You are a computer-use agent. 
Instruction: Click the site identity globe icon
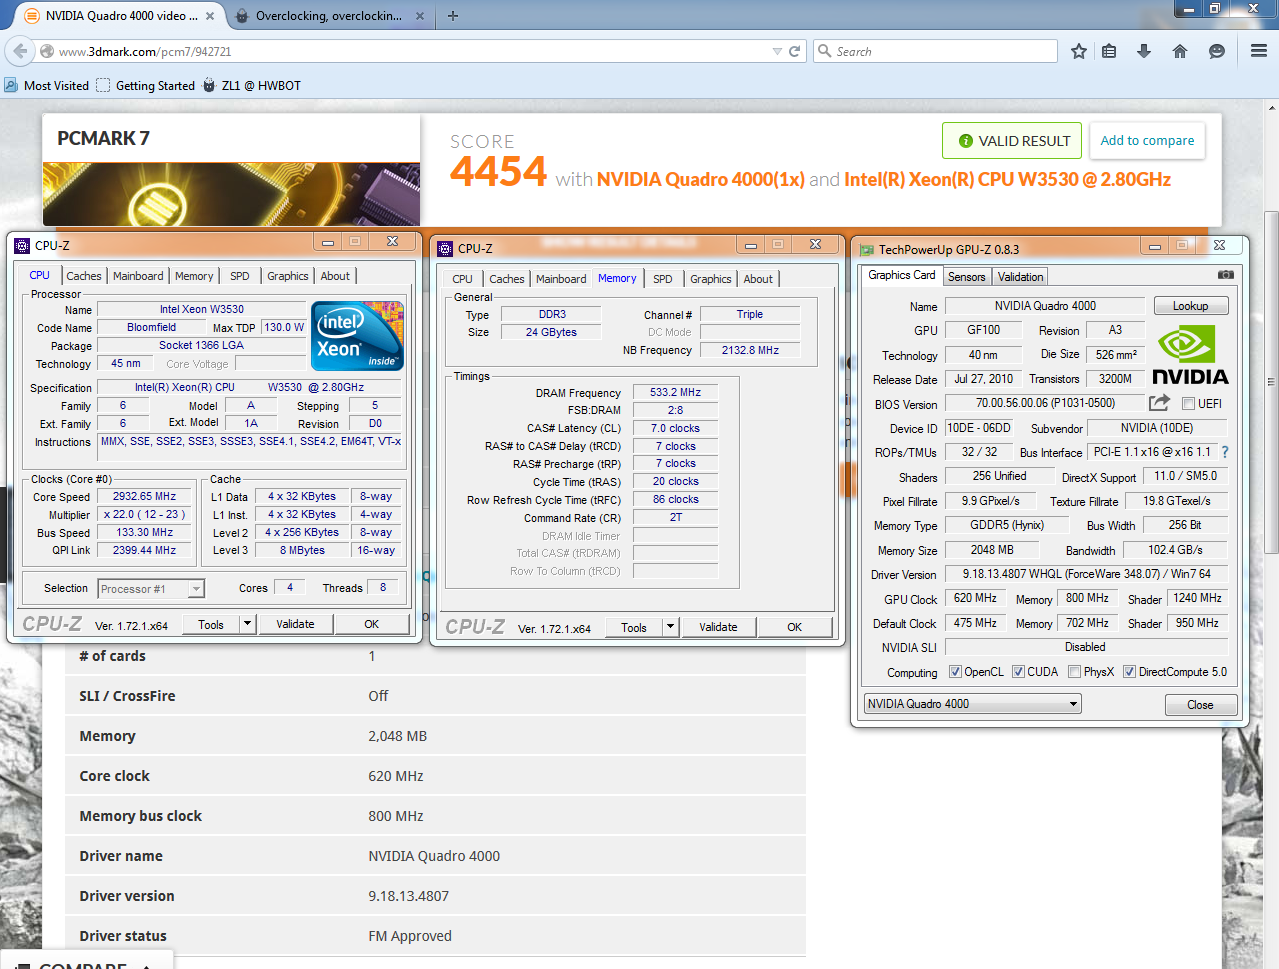(x=47, y=51)
